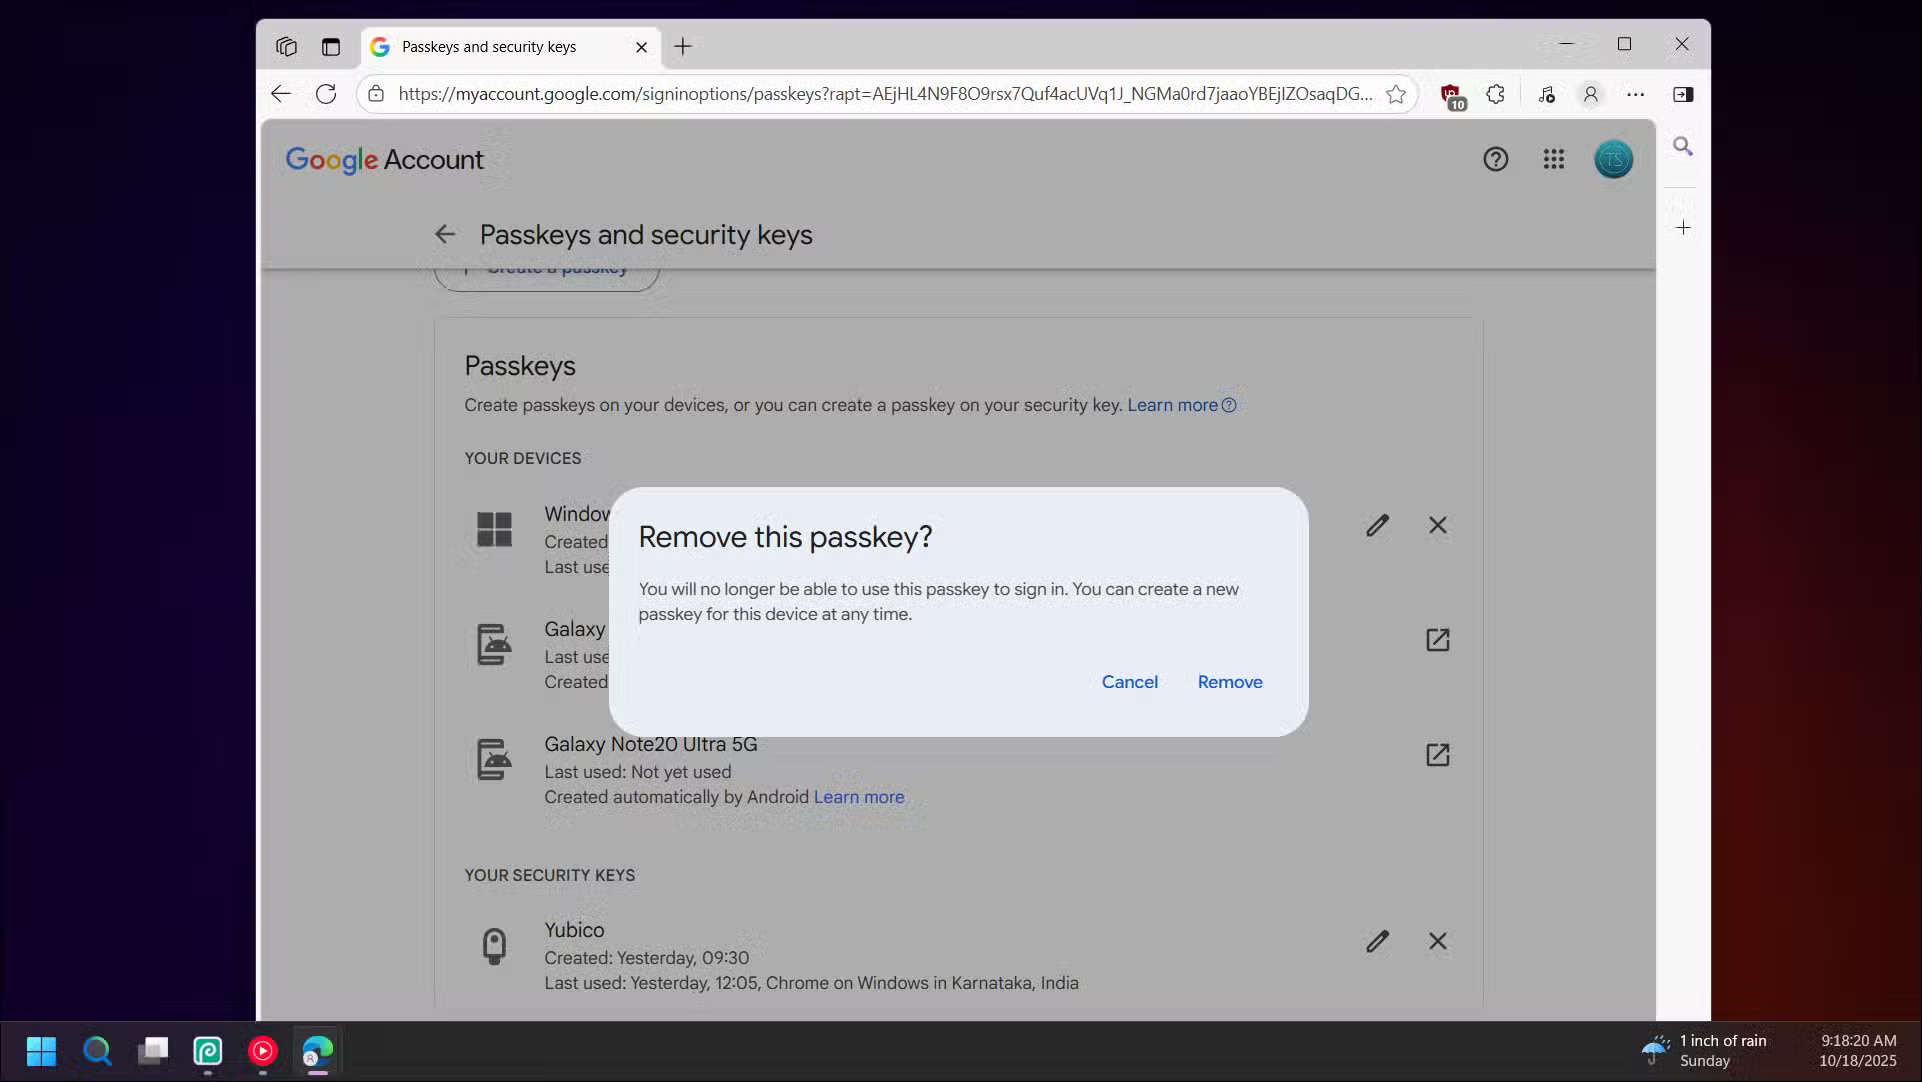
Task: Open Google Account help question mark
Action: click(1495, 159)
